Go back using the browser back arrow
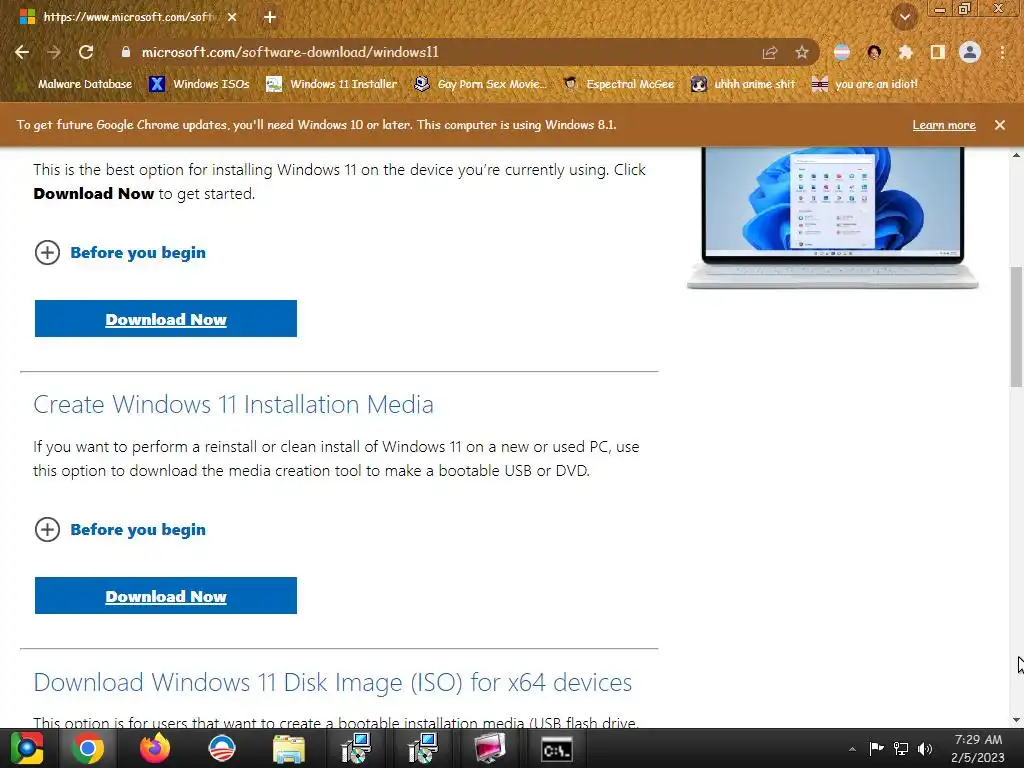 pyautogui.click(x=22, y=52)
